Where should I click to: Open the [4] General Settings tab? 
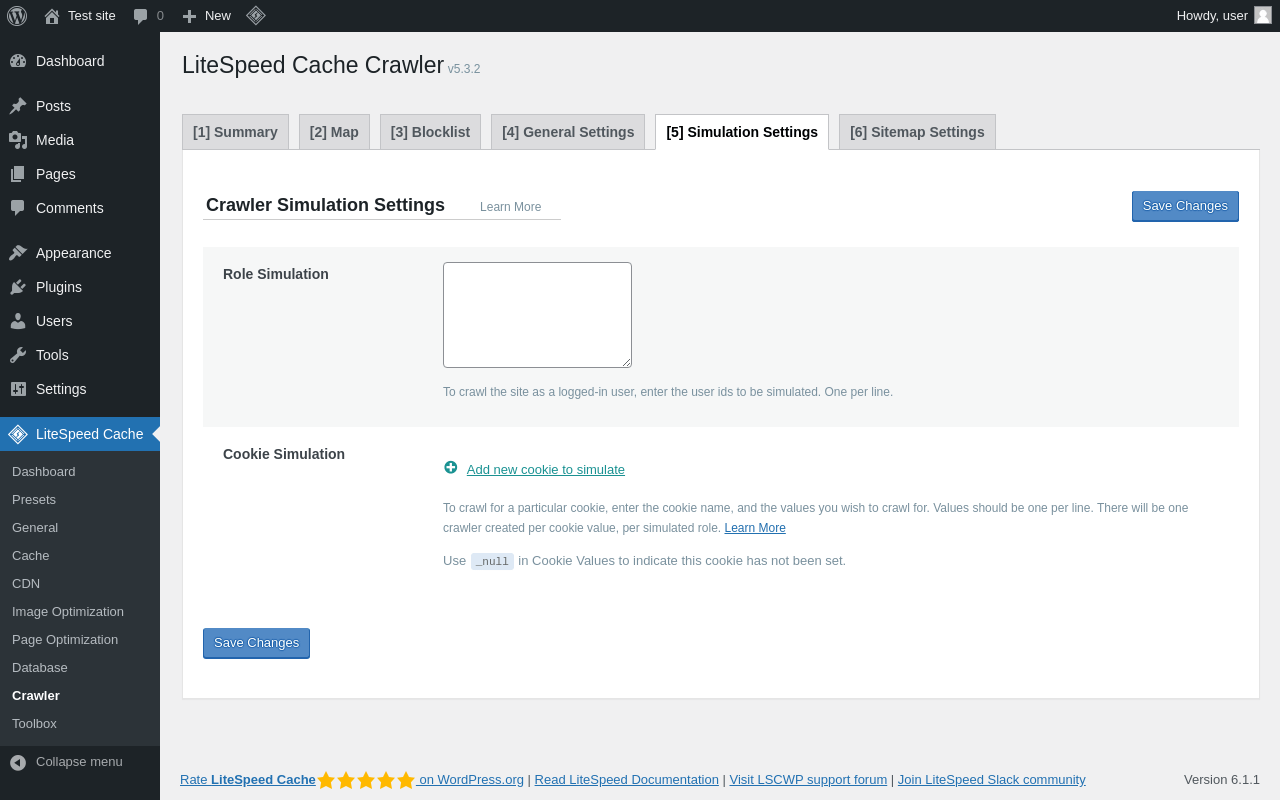(568, 132)
